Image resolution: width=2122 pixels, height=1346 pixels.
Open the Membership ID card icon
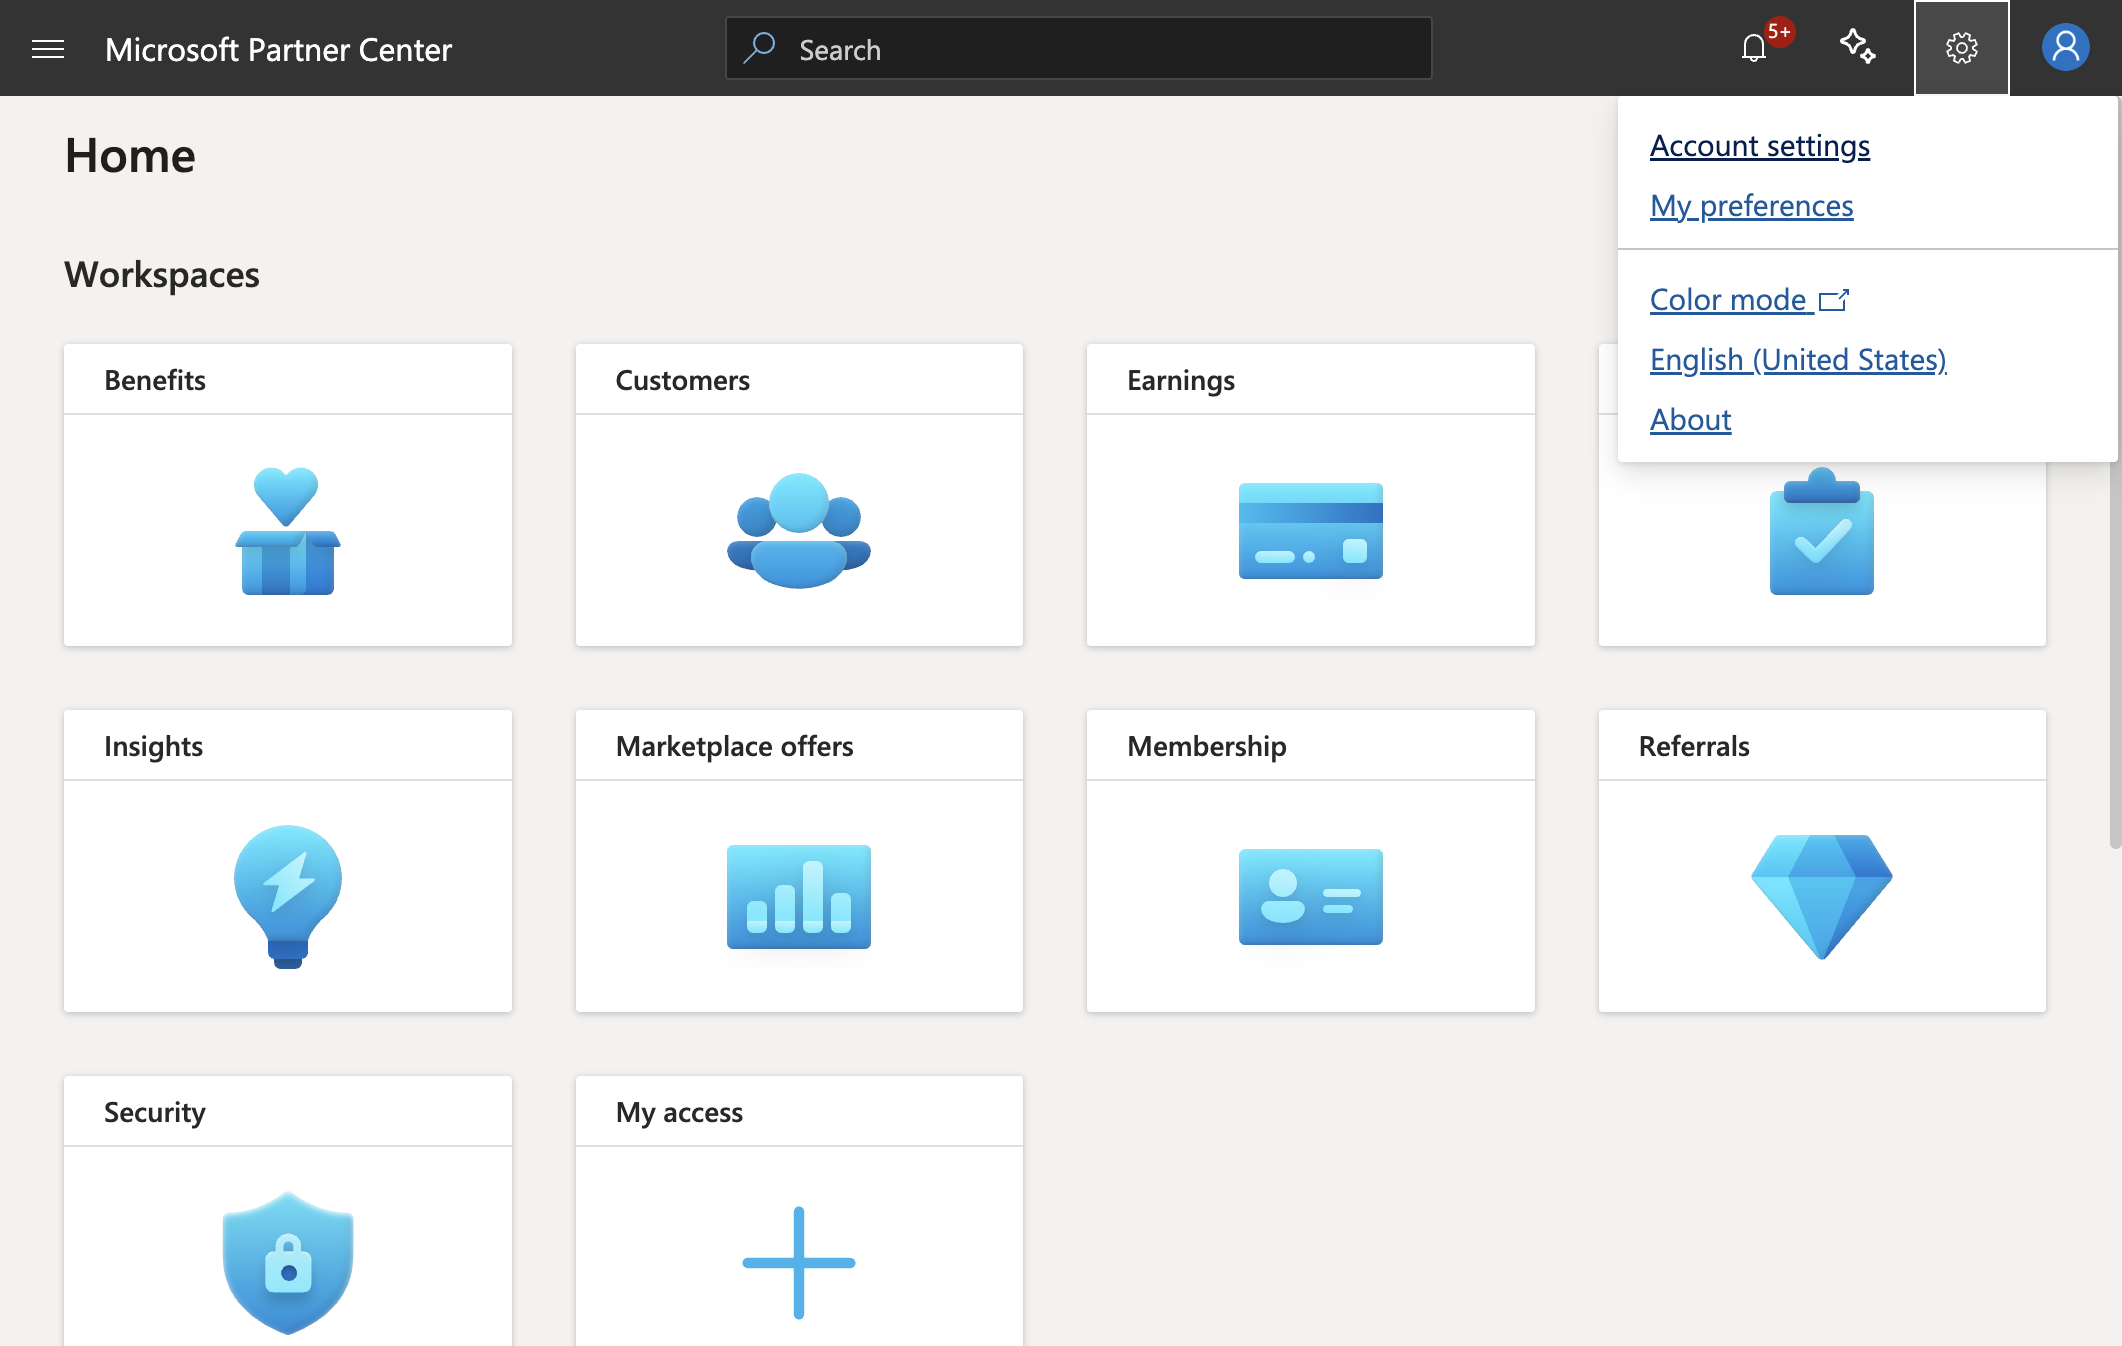[1311, 896]
